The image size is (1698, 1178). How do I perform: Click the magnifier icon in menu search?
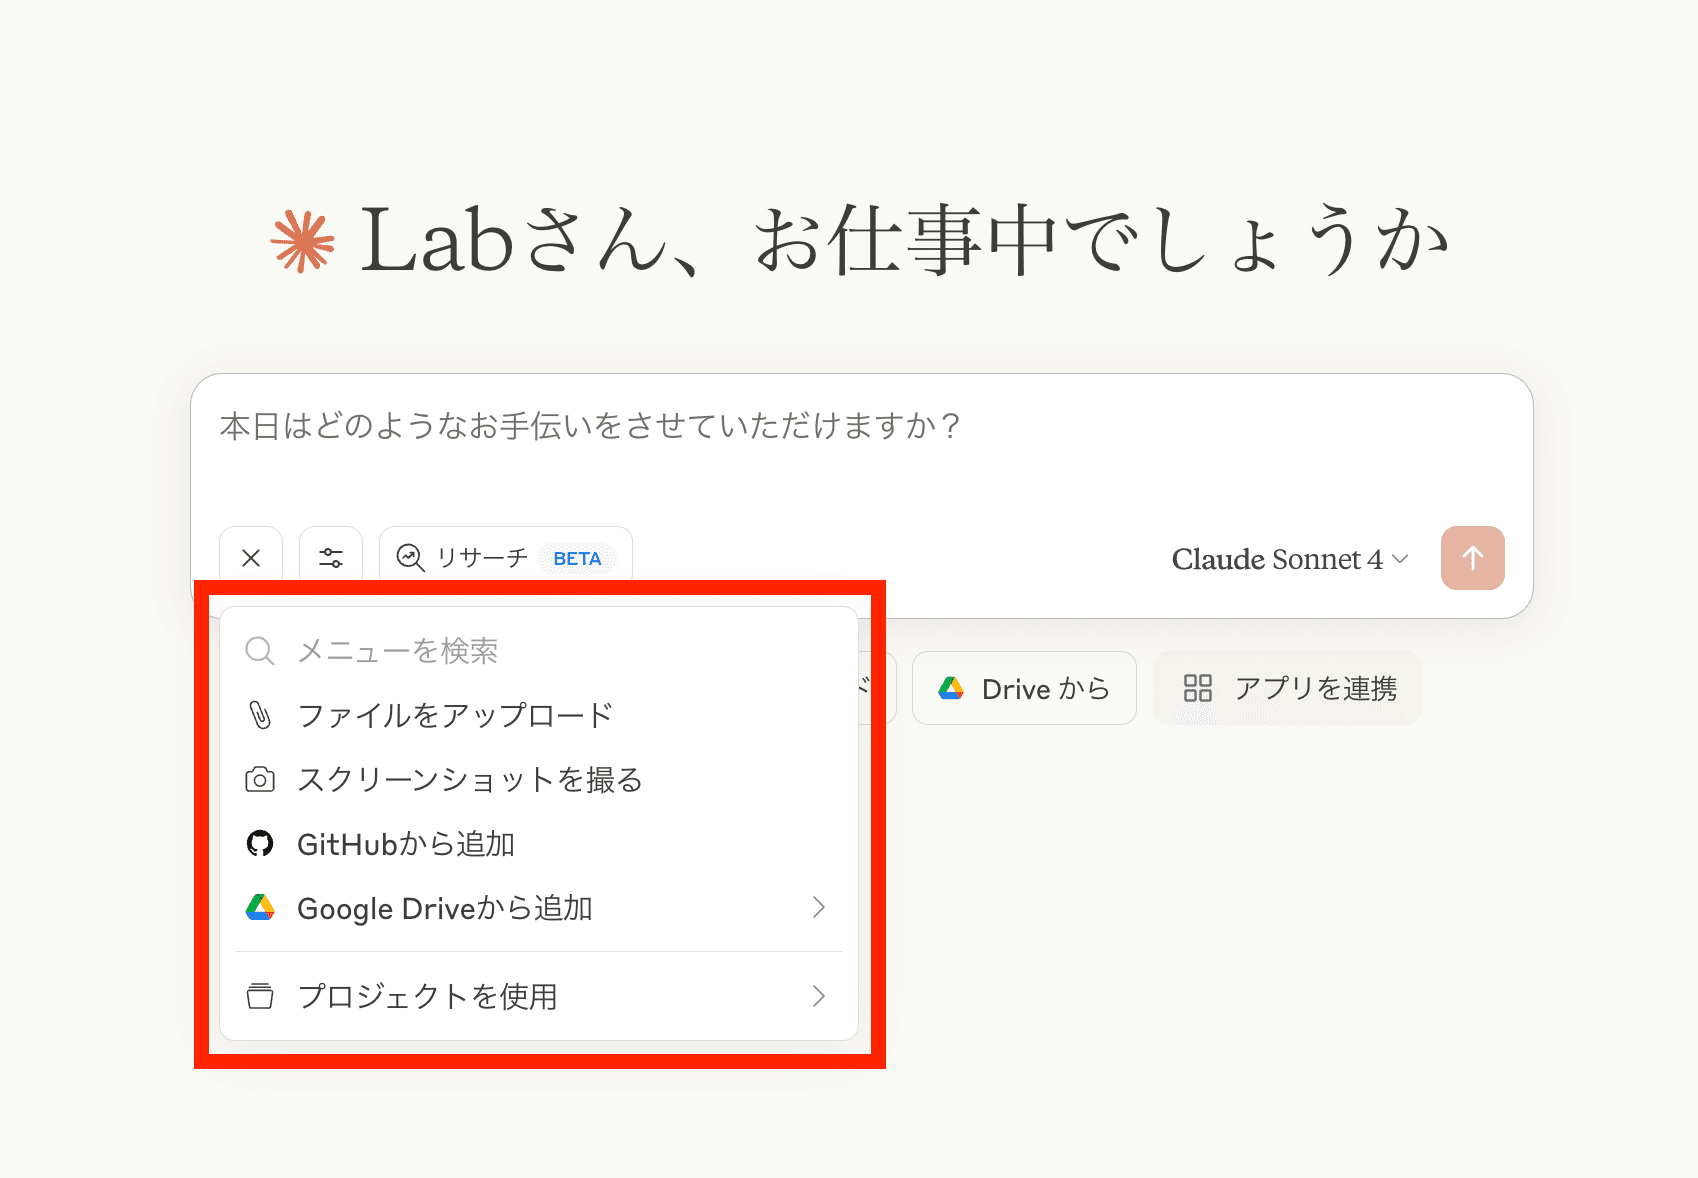point(260,651)
